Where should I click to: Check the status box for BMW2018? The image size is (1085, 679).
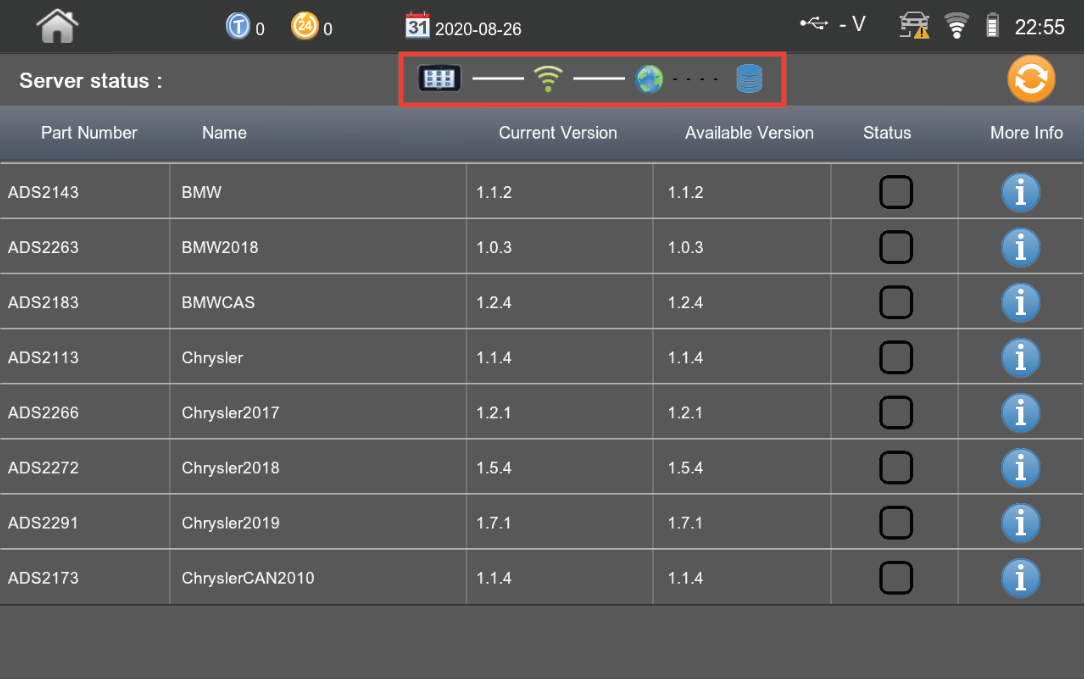pos(896,247)
